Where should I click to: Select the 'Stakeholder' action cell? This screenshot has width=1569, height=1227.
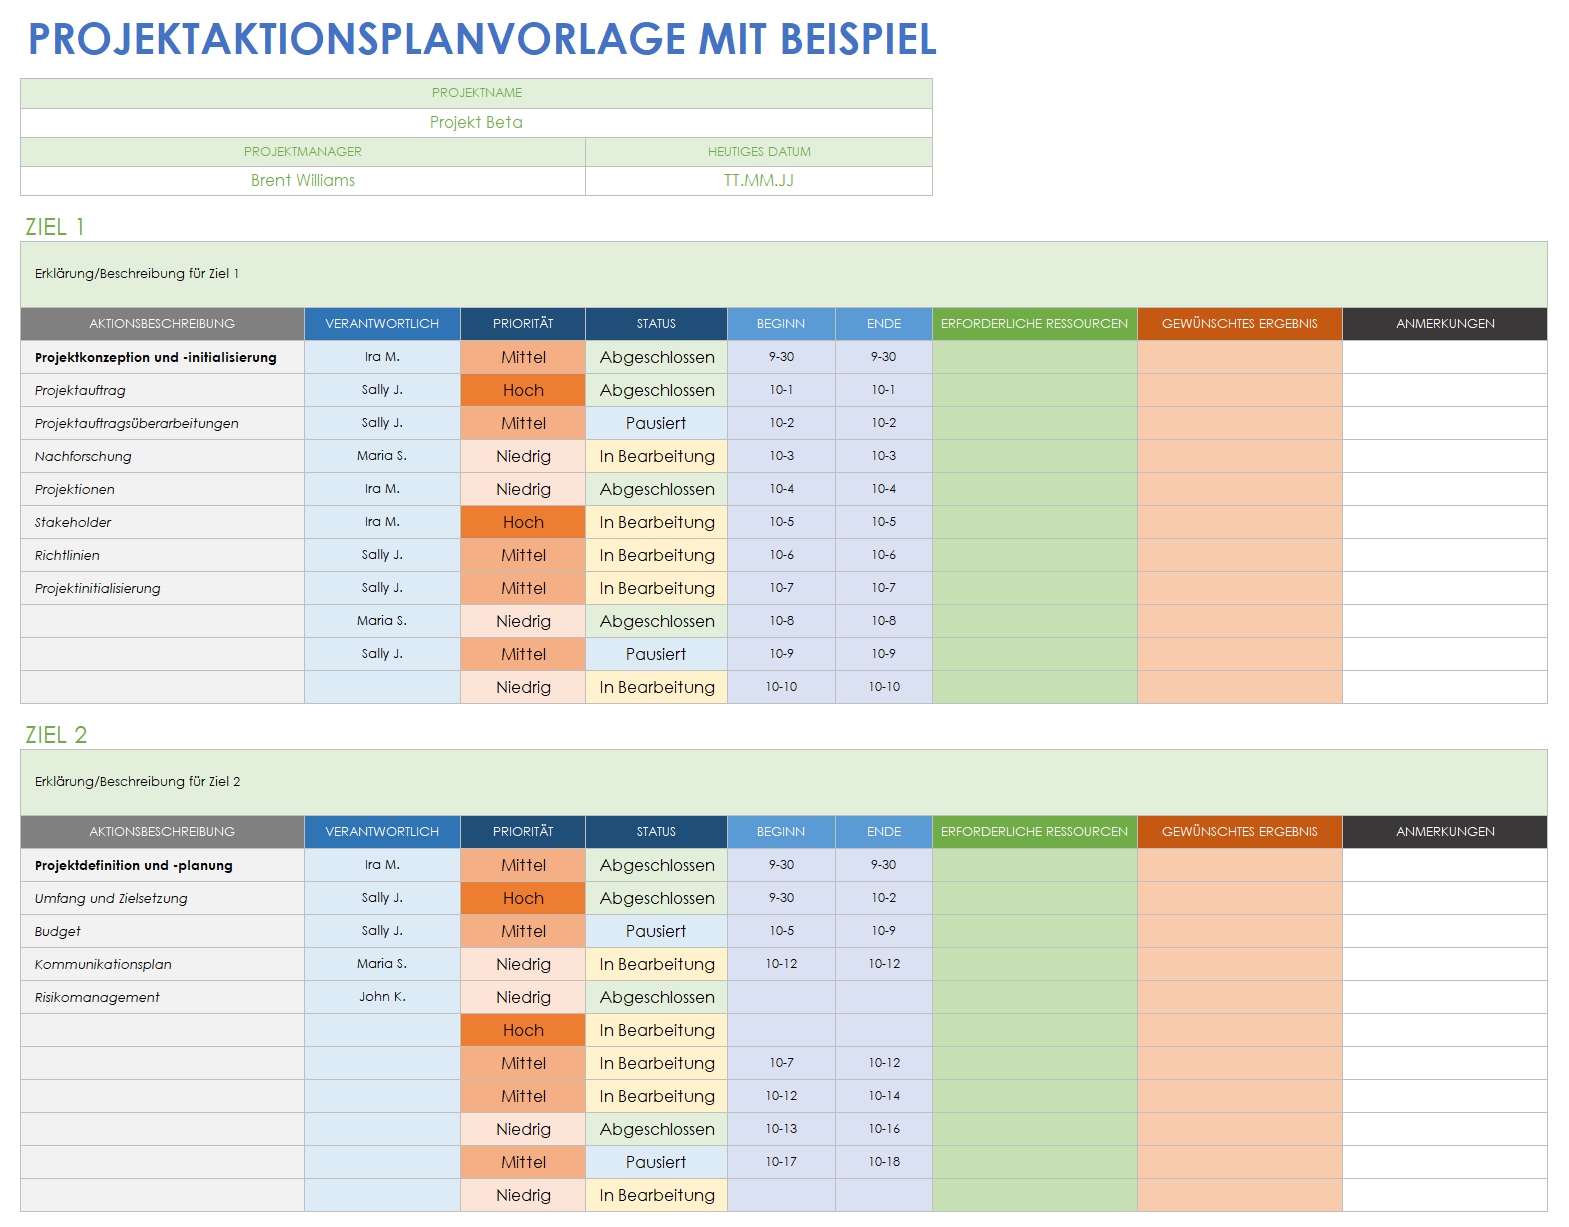tap(162, 522)
